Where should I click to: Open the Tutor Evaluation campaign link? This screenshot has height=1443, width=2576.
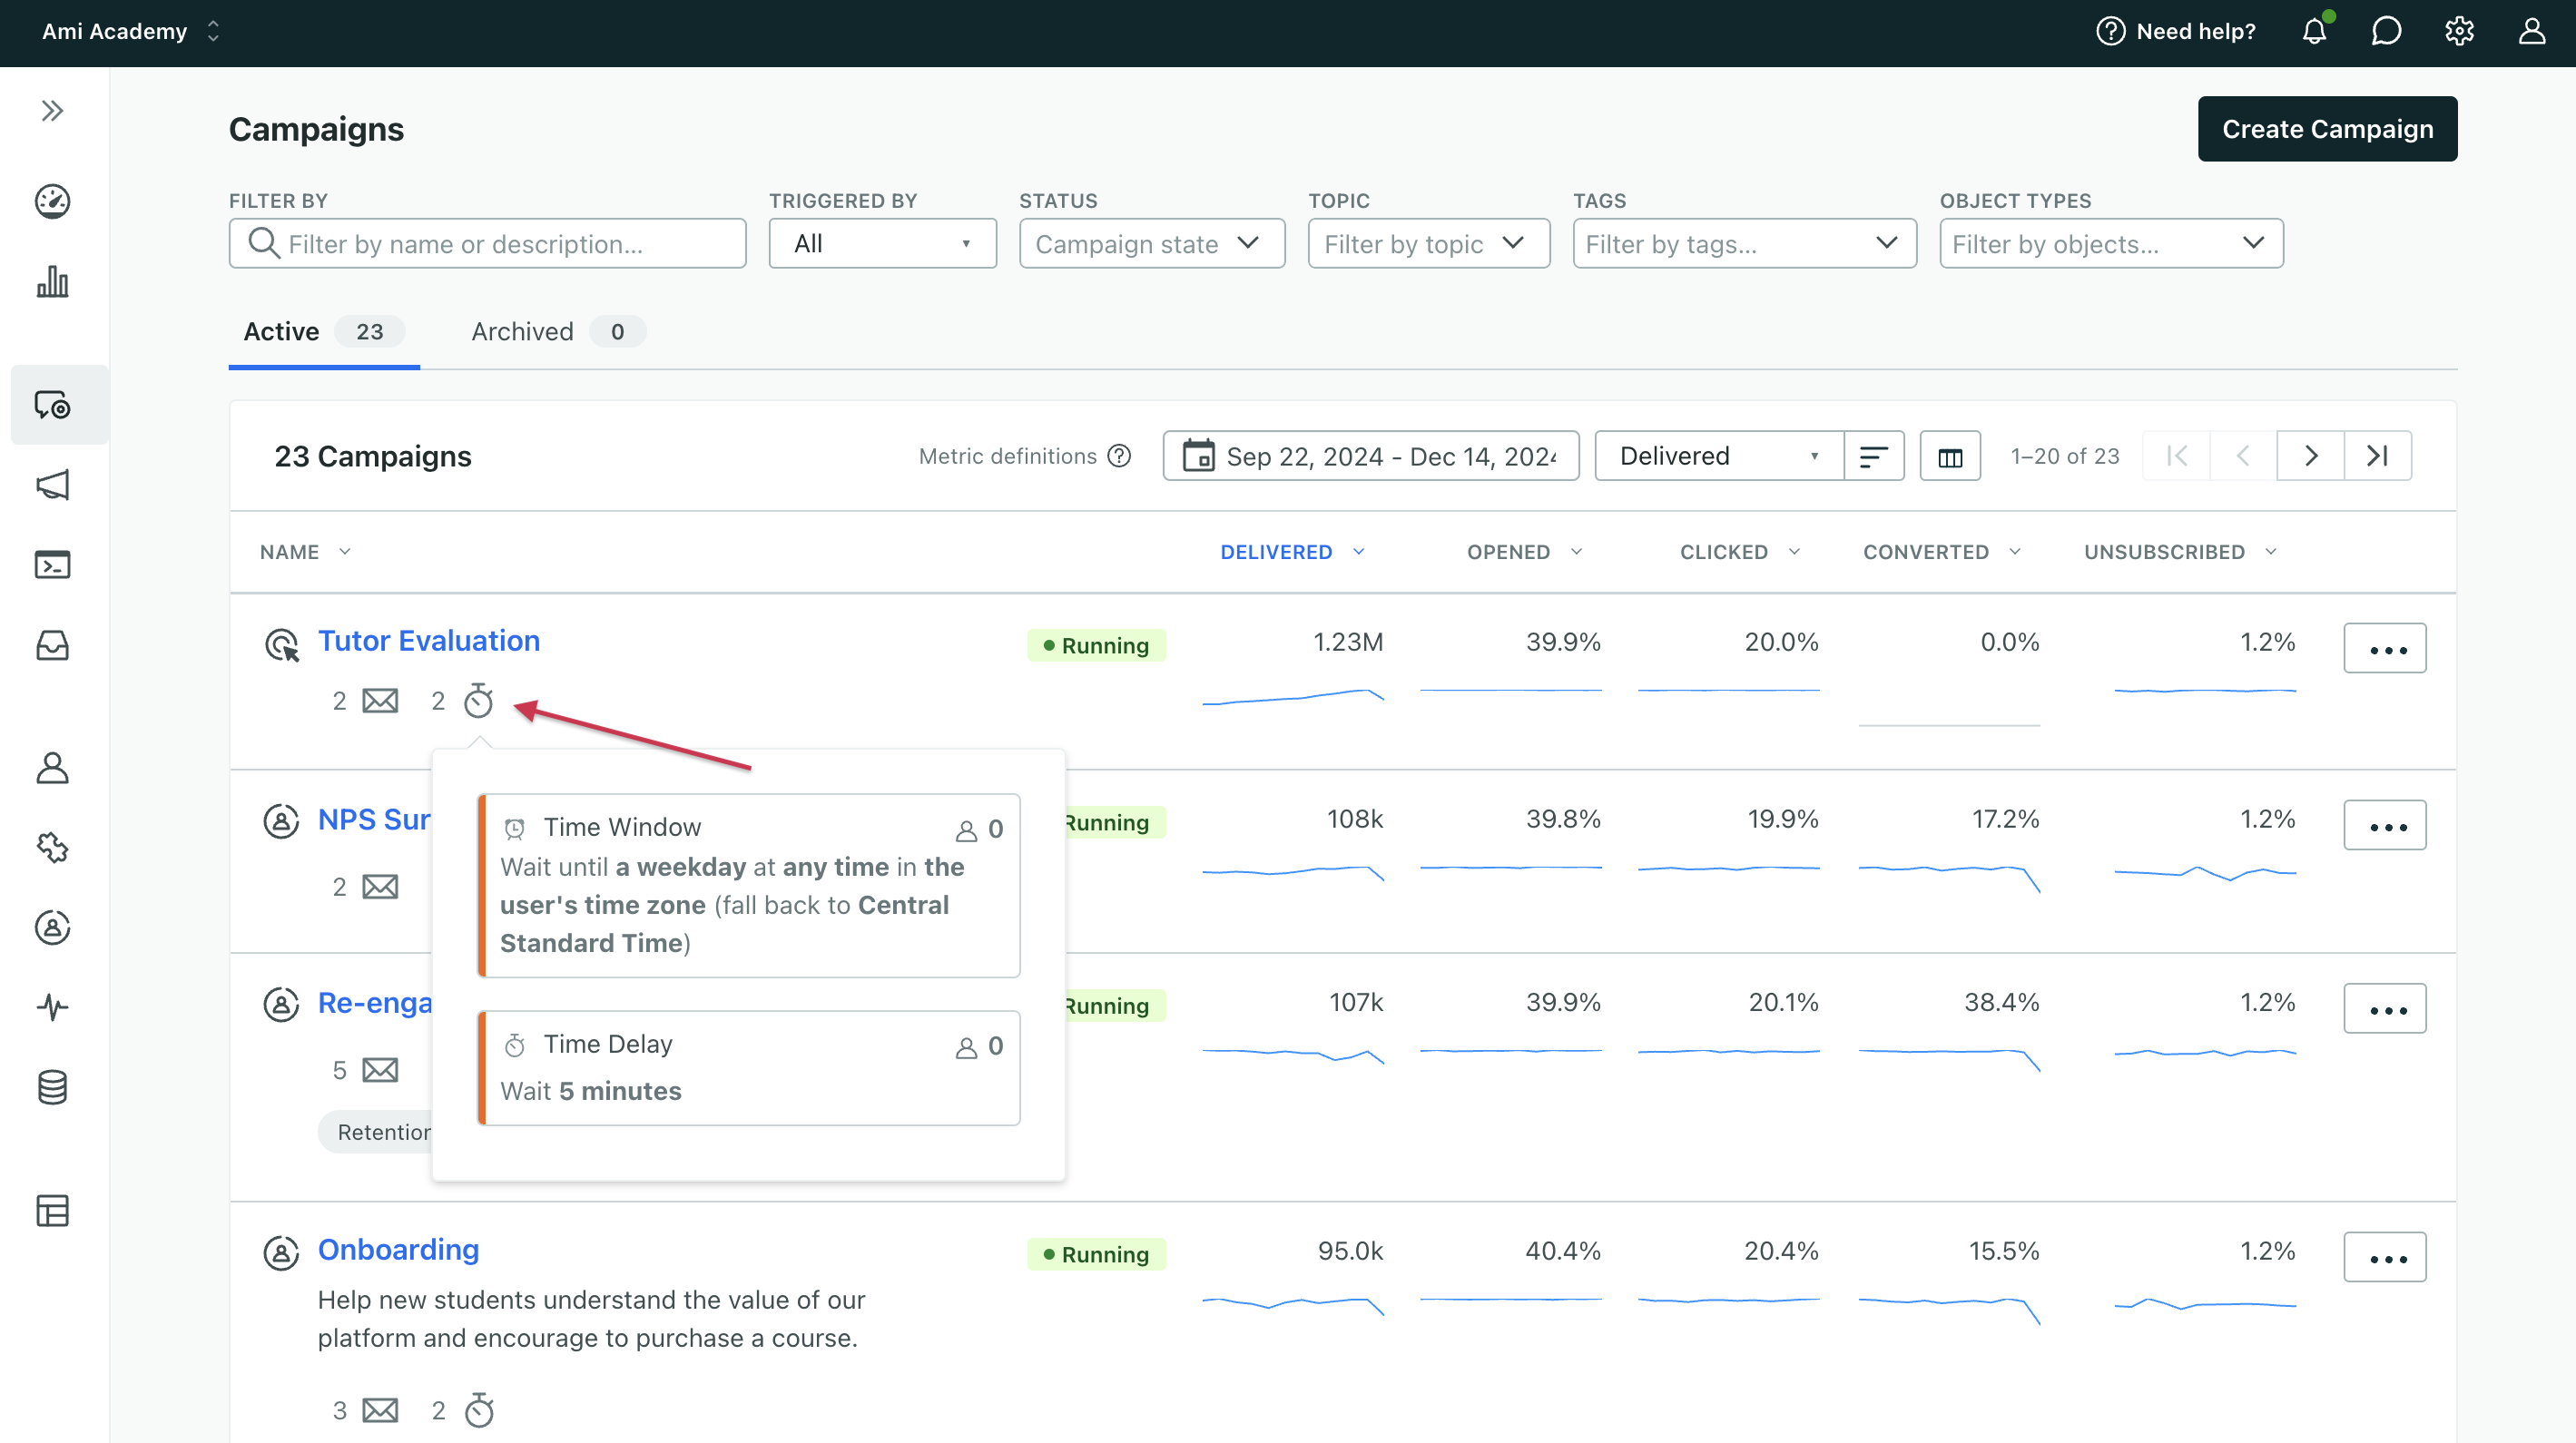tap(428, 641)
